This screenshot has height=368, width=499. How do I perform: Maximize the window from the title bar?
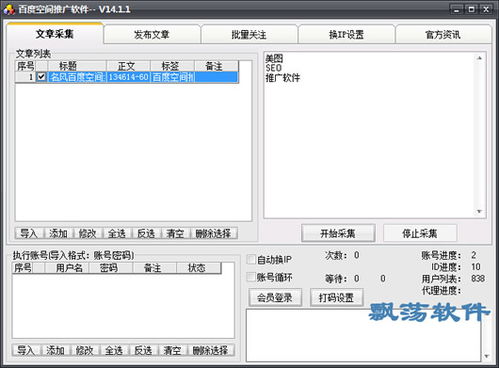tap(471, 9)
